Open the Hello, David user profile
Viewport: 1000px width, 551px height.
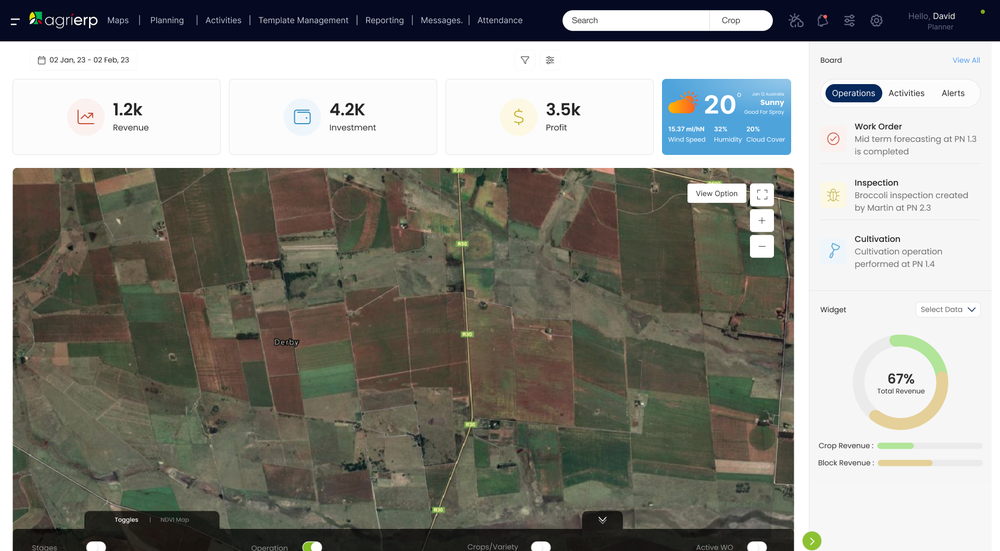click(x=932, y=20)
